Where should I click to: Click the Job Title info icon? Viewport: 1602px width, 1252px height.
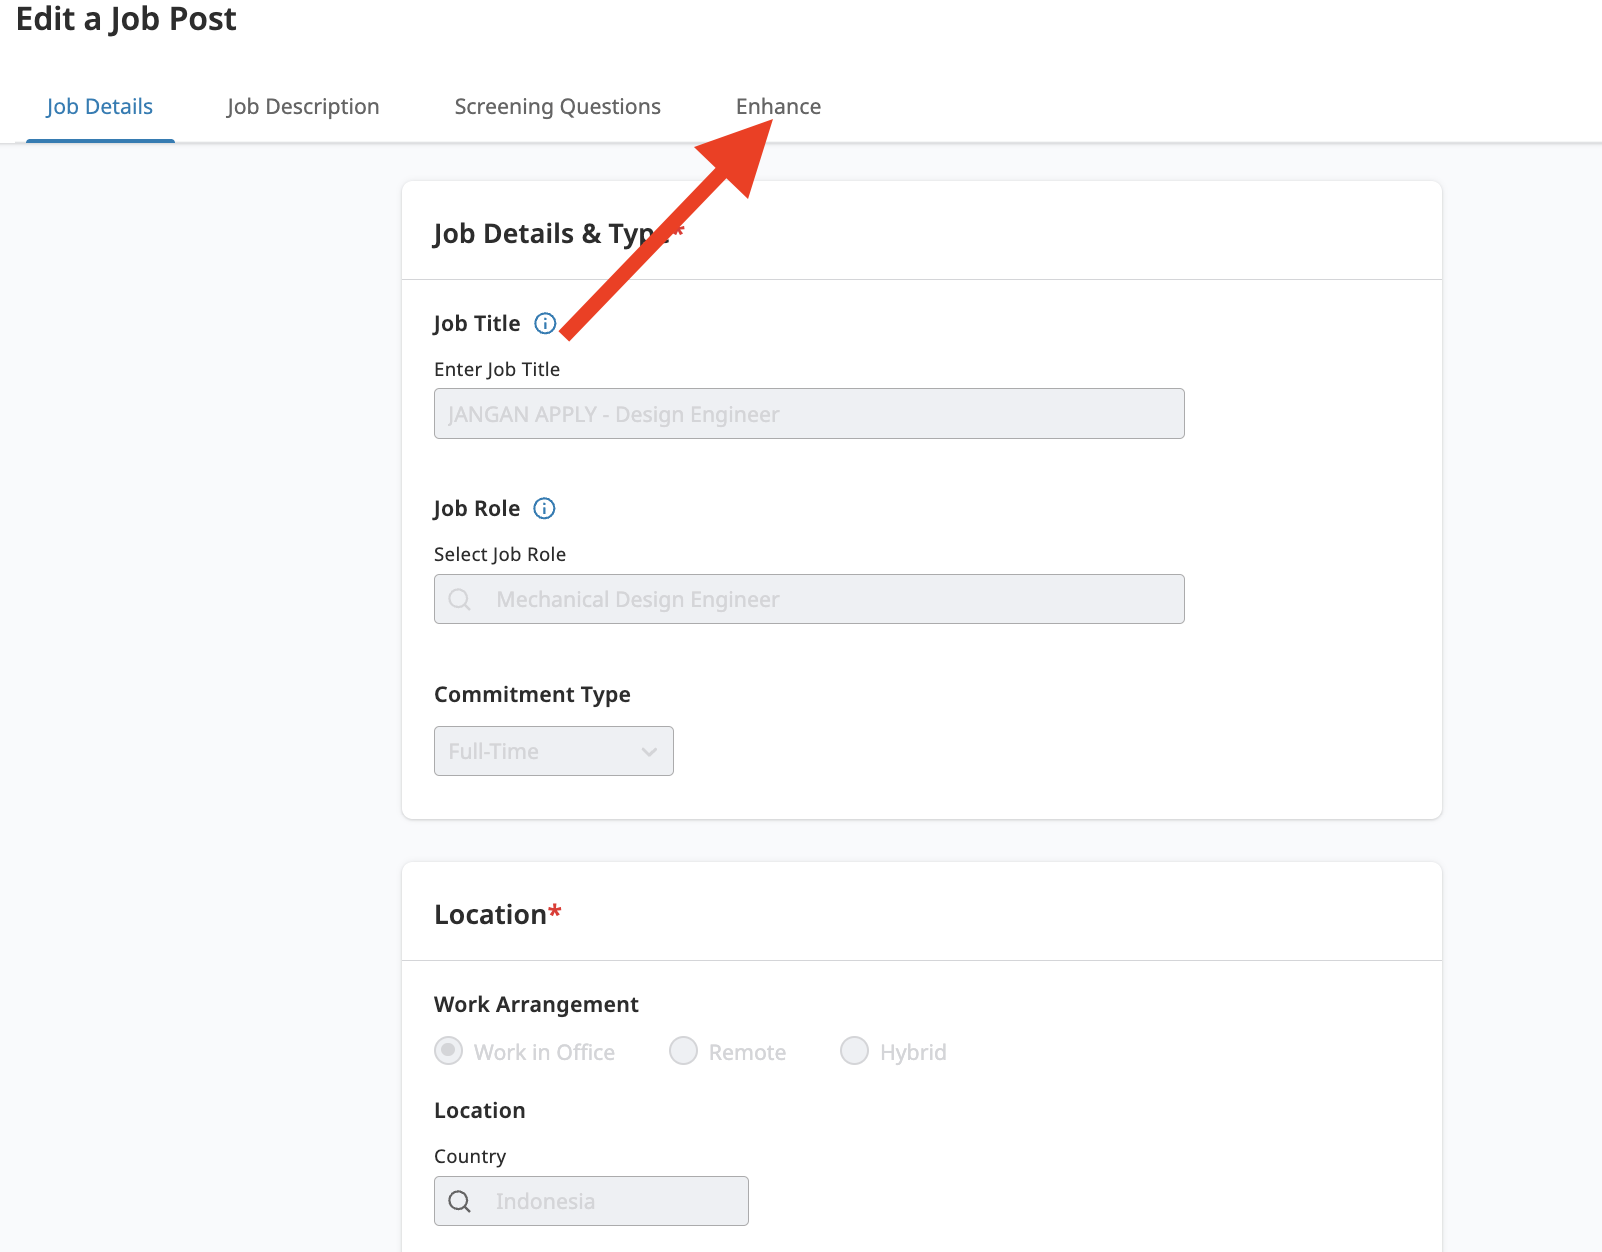pos(545,323)
